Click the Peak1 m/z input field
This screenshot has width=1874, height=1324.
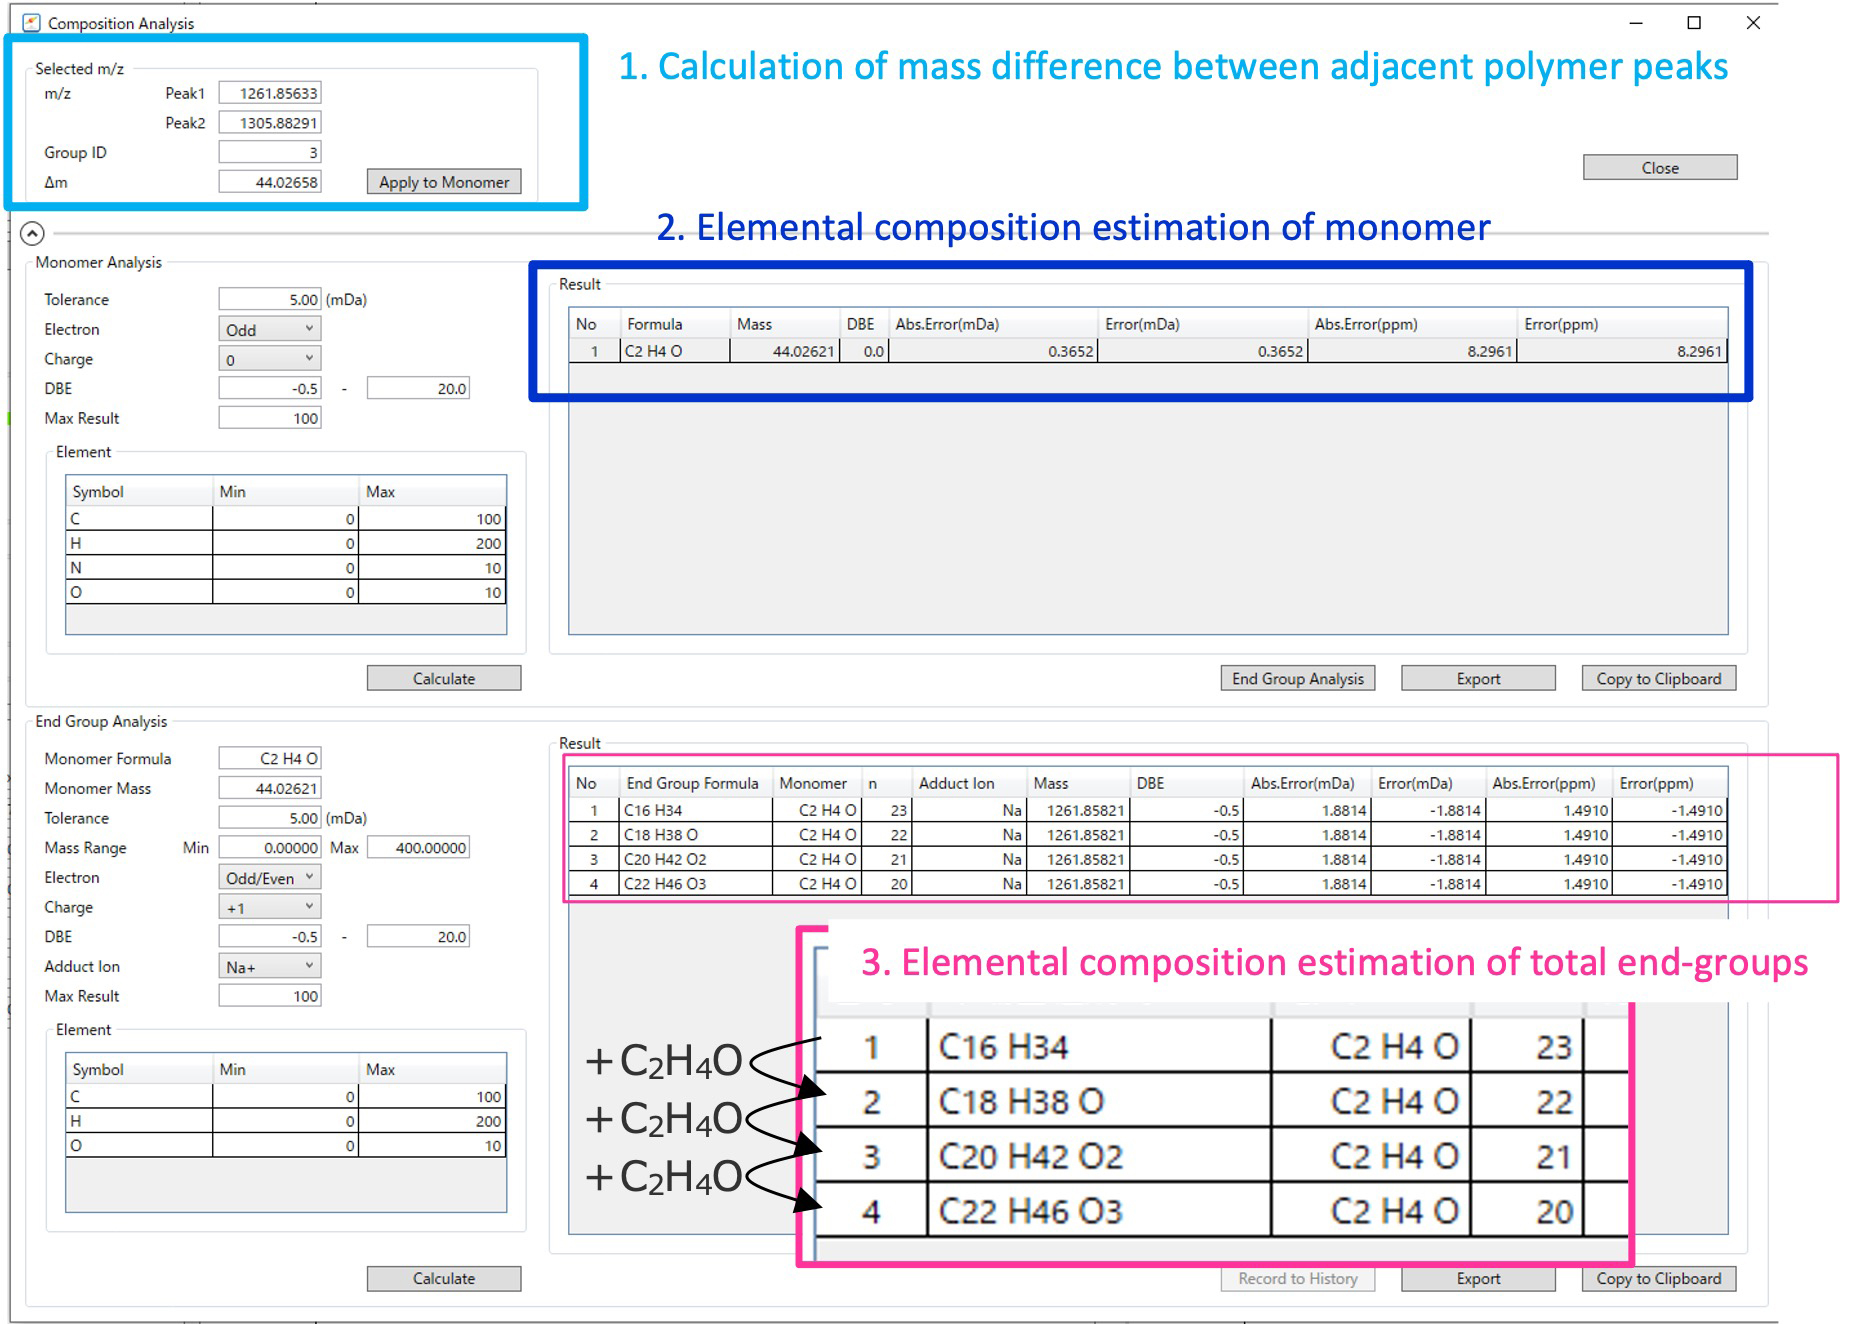click(269, 92)
